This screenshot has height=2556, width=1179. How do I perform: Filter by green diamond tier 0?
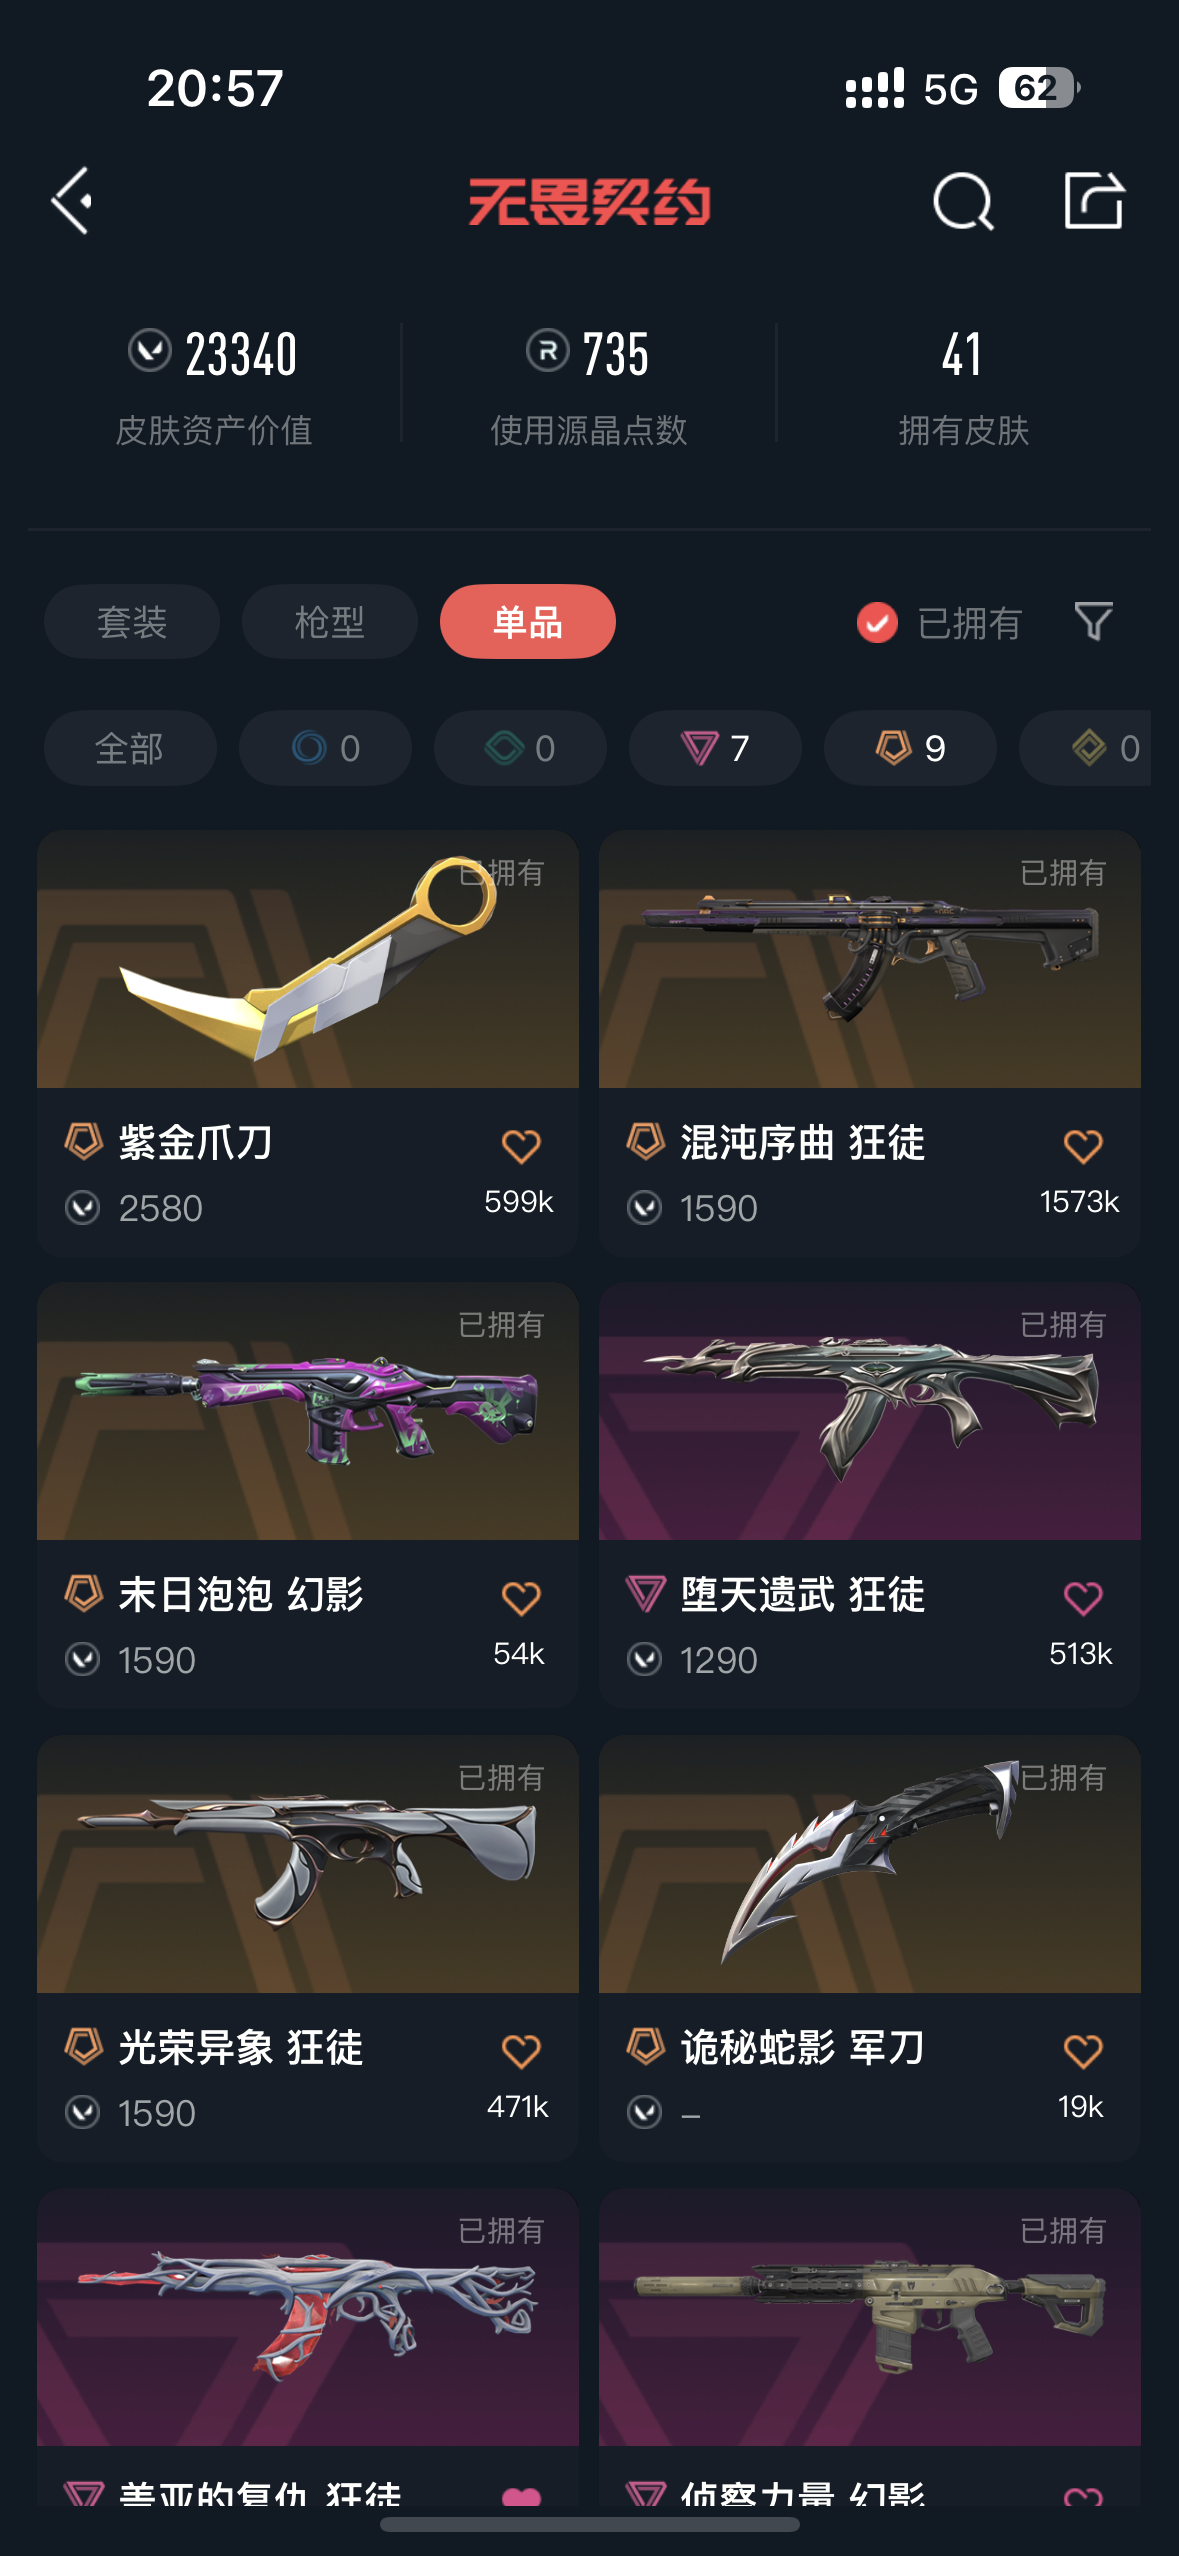coord(520,748)
